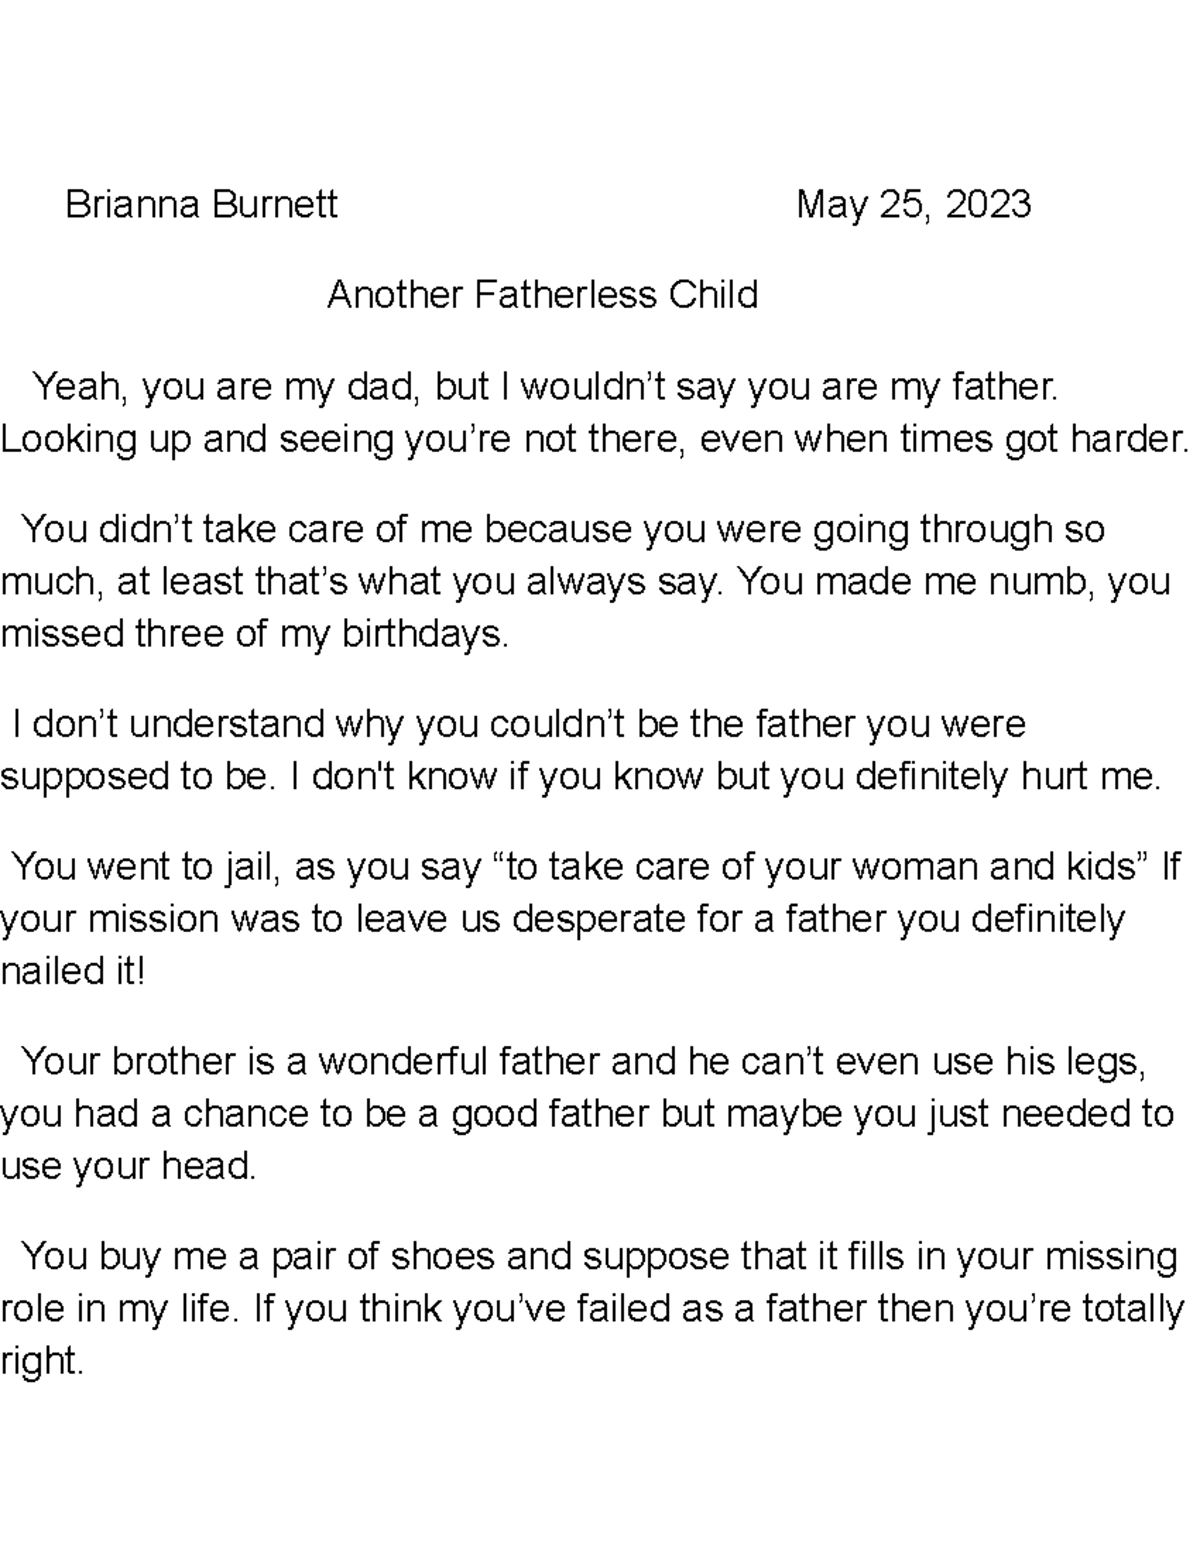Click the line beginning "role in my life."
Screen dimensions: 1200x1553
click(x=592, y=1309)
